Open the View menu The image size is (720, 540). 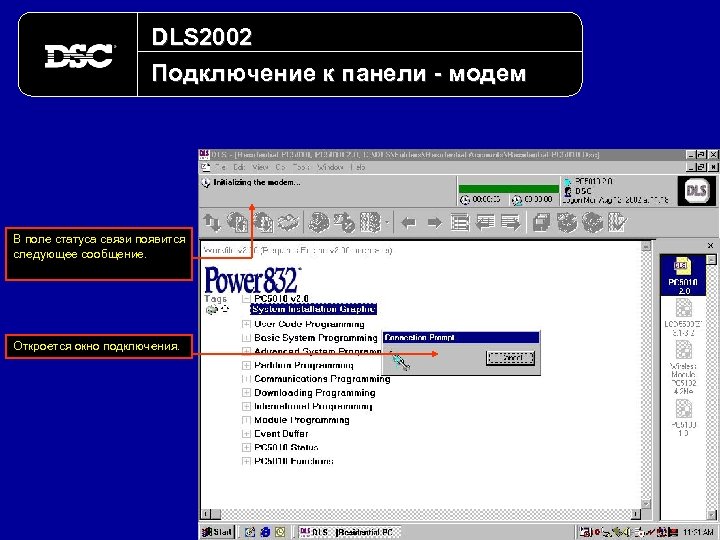tap(260, 168)
